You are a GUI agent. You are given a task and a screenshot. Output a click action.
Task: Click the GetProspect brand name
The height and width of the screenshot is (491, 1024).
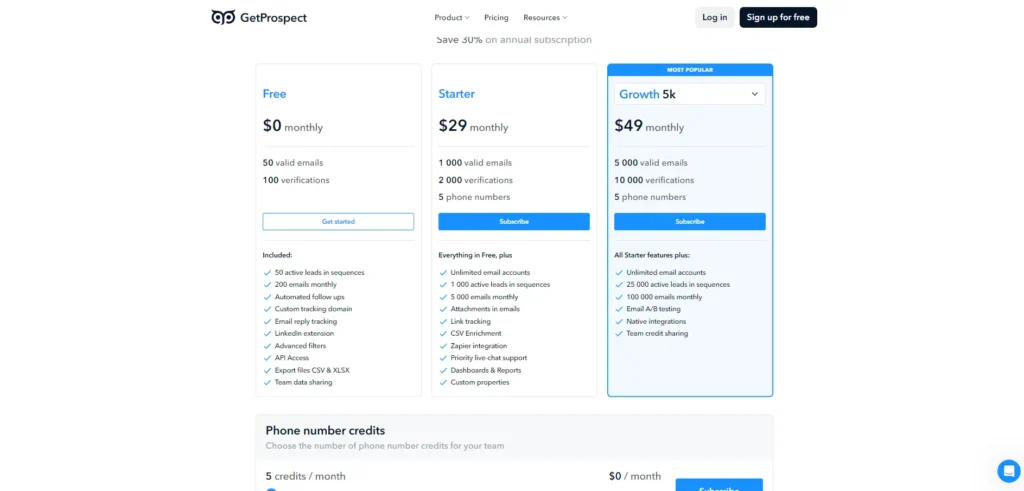point(273,18)
